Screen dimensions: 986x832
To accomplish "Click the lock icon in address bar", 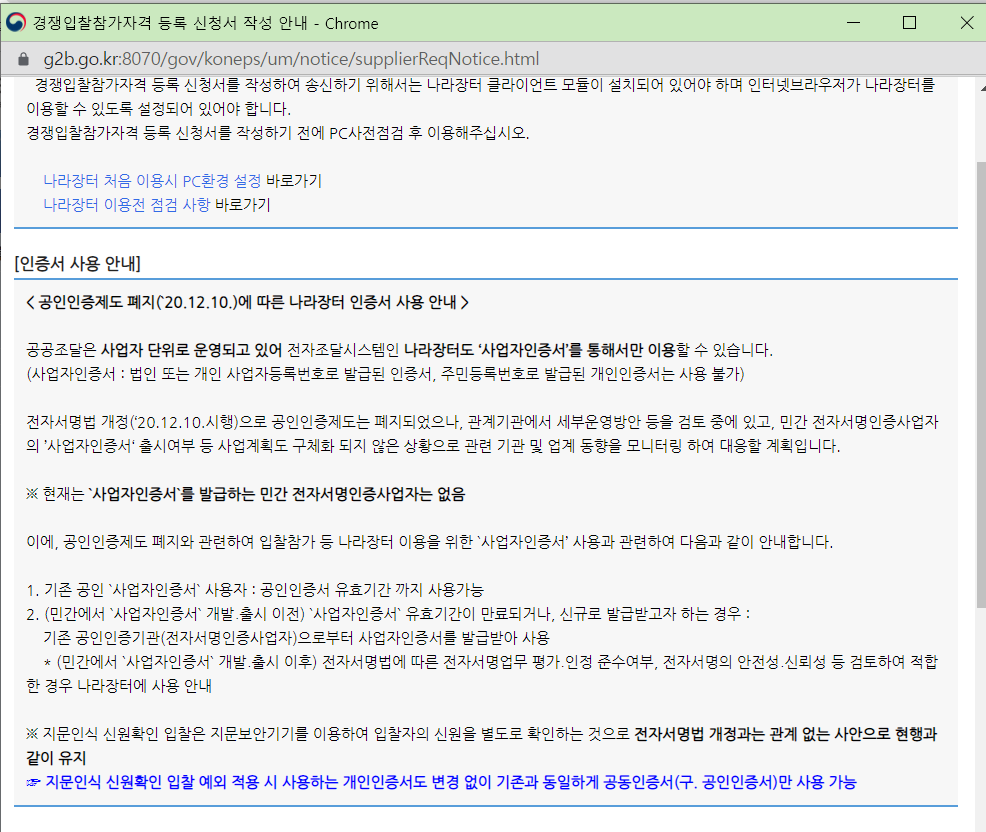I will pos(23,59).
